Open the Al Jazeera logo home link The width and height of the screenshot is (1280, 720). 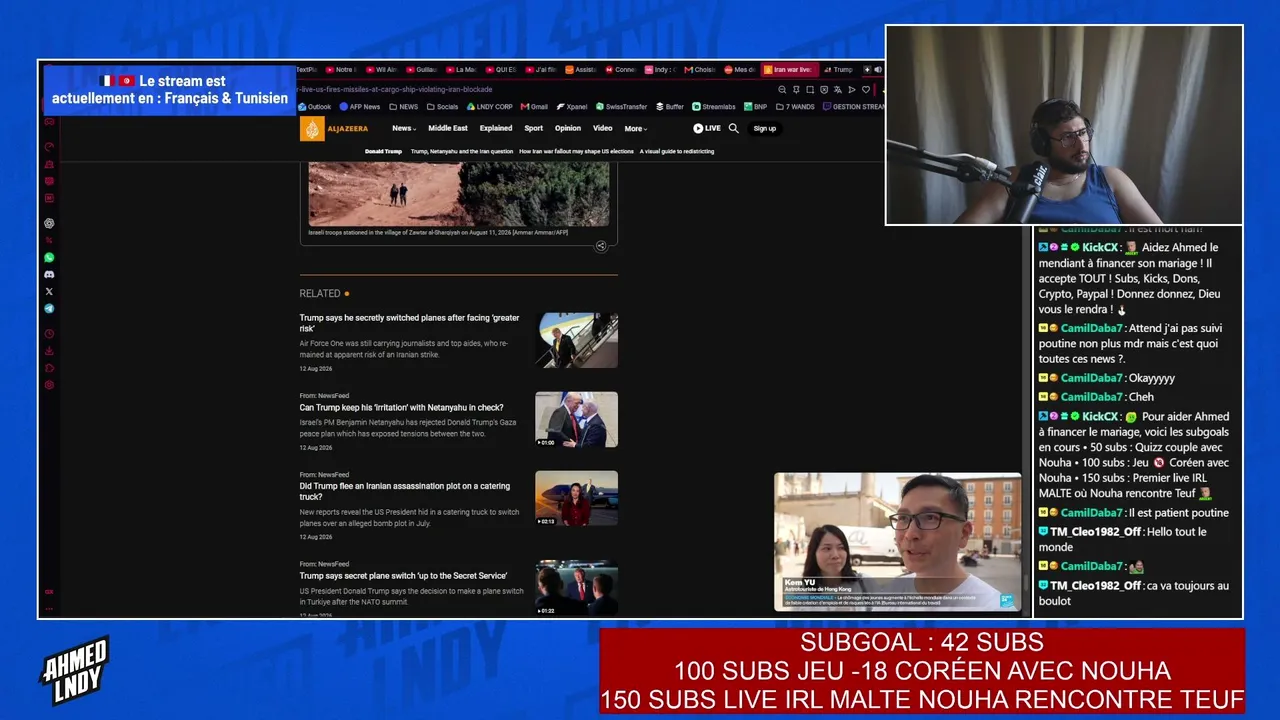[x=334, y=129]
